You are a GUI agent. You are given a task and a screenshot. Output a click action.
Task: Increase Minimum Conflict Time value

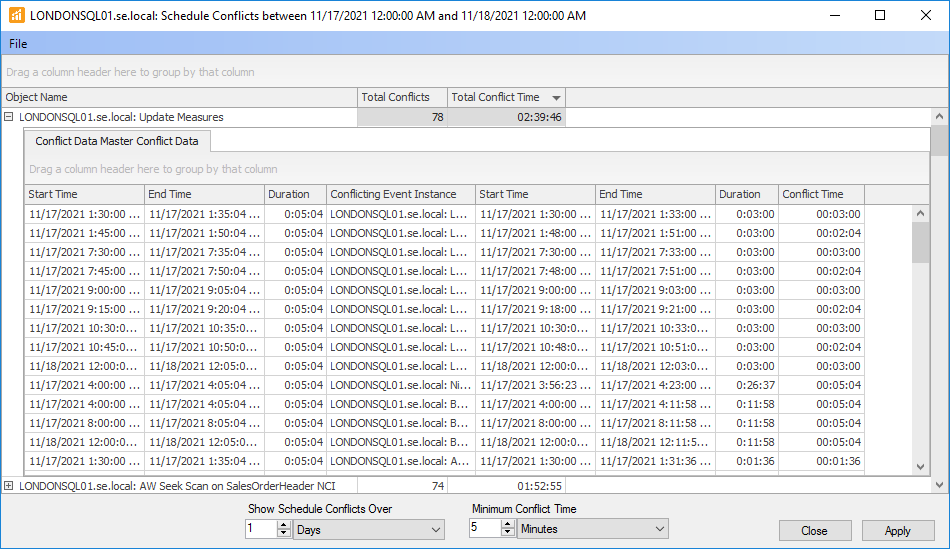(x=508, y=524)
